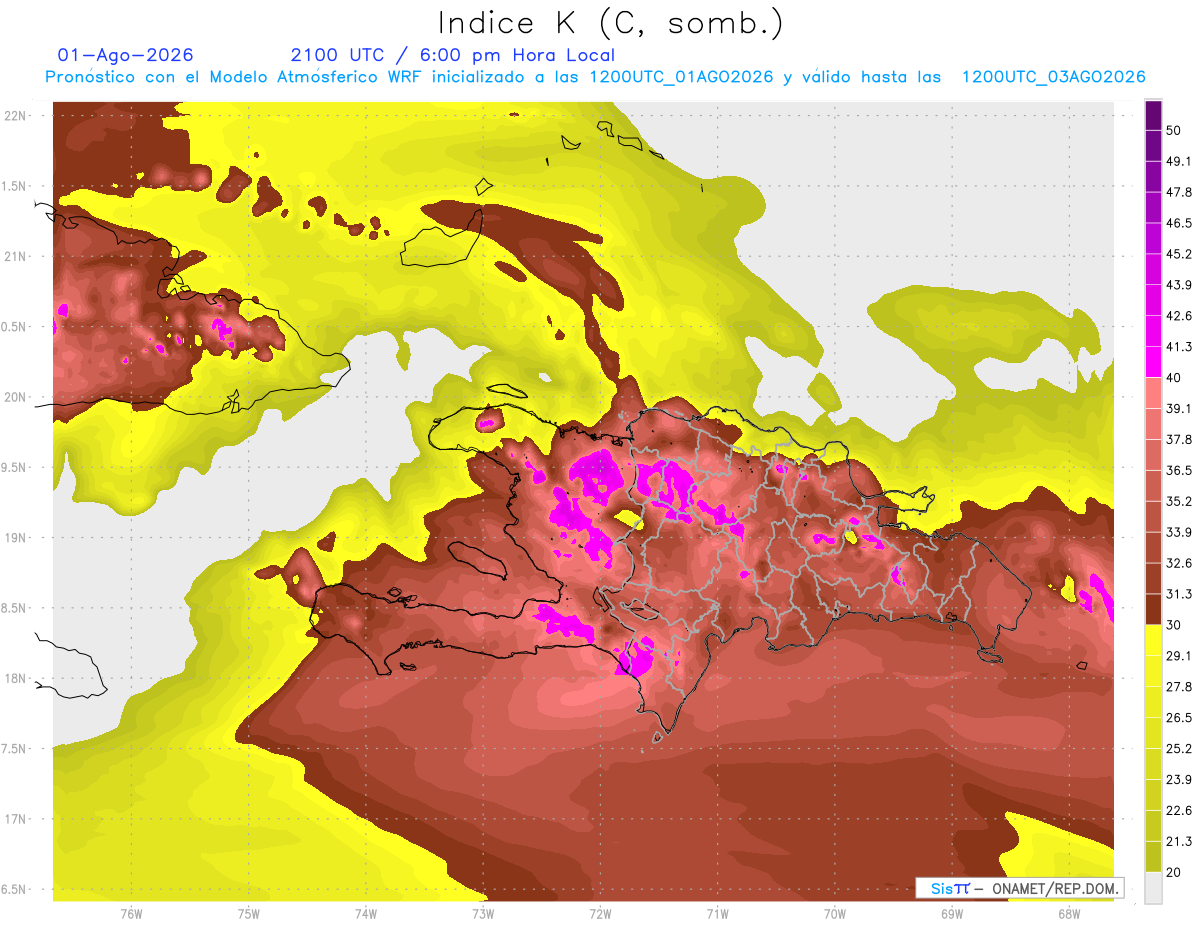
Task: Click legend value "29.1"
Action: [x=1179, y=657]
